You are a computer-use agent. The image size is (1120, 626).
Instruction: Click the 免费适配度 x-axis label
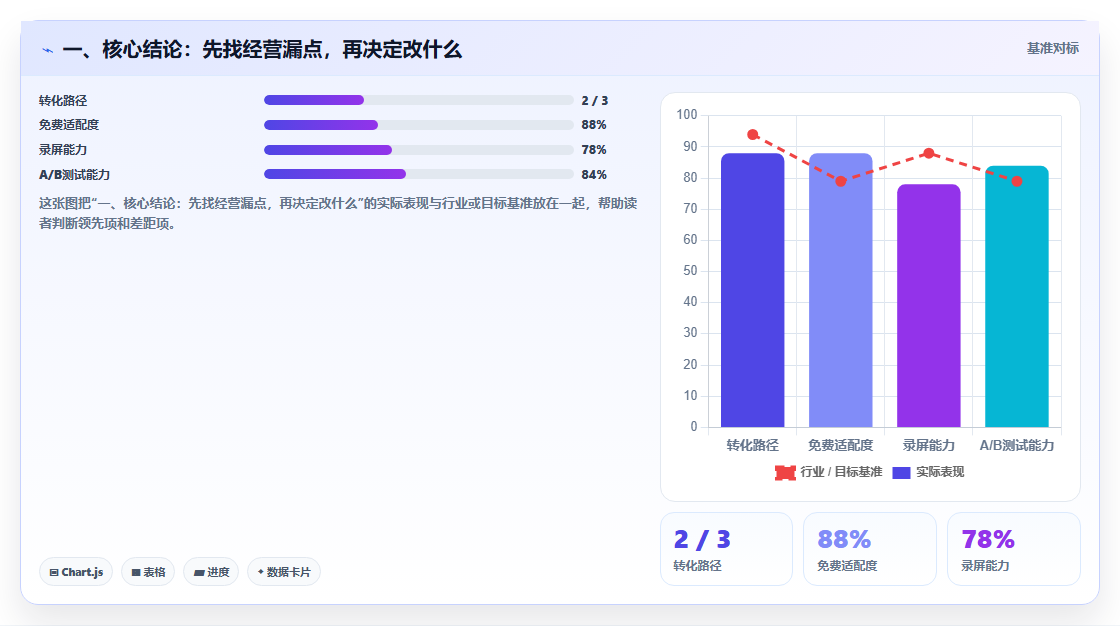pyautogui.click(x=841, y=445)
